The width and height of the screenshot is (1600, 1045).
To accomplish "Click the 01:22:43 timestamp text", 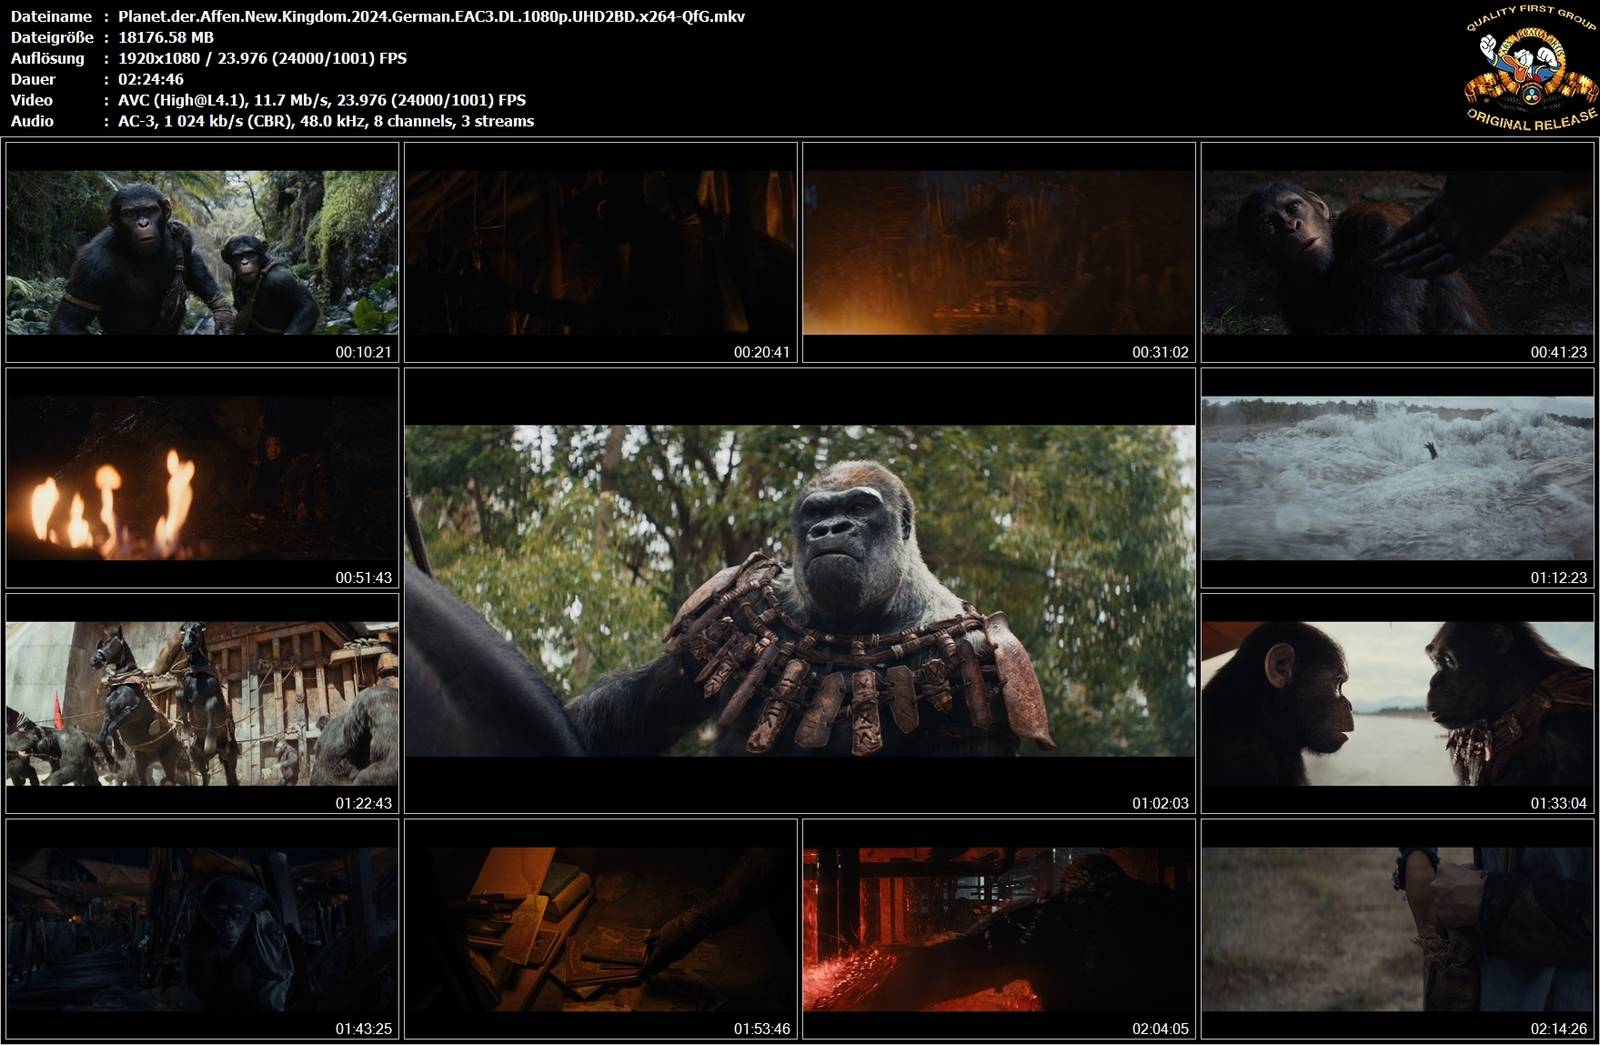I will 363,803.
